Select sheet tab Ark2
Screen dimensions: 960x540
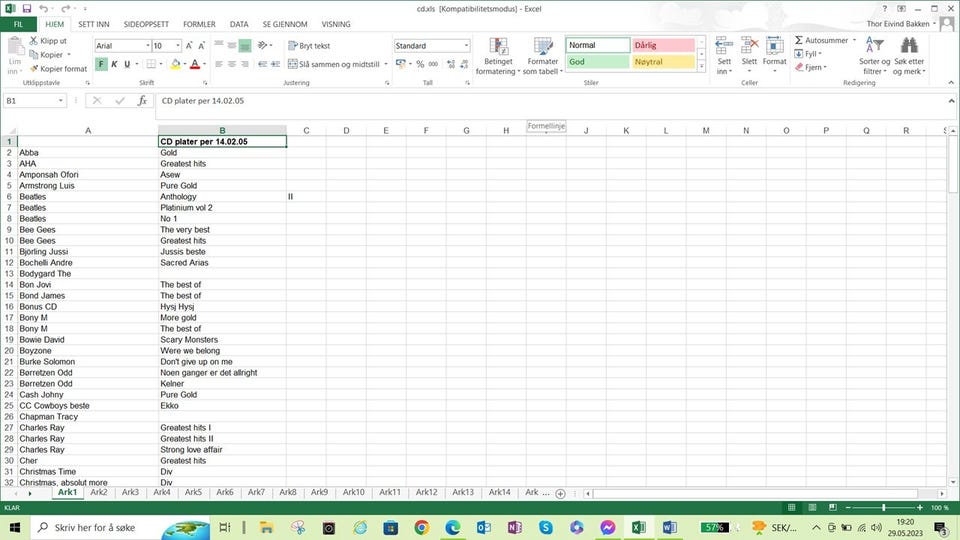99,492
